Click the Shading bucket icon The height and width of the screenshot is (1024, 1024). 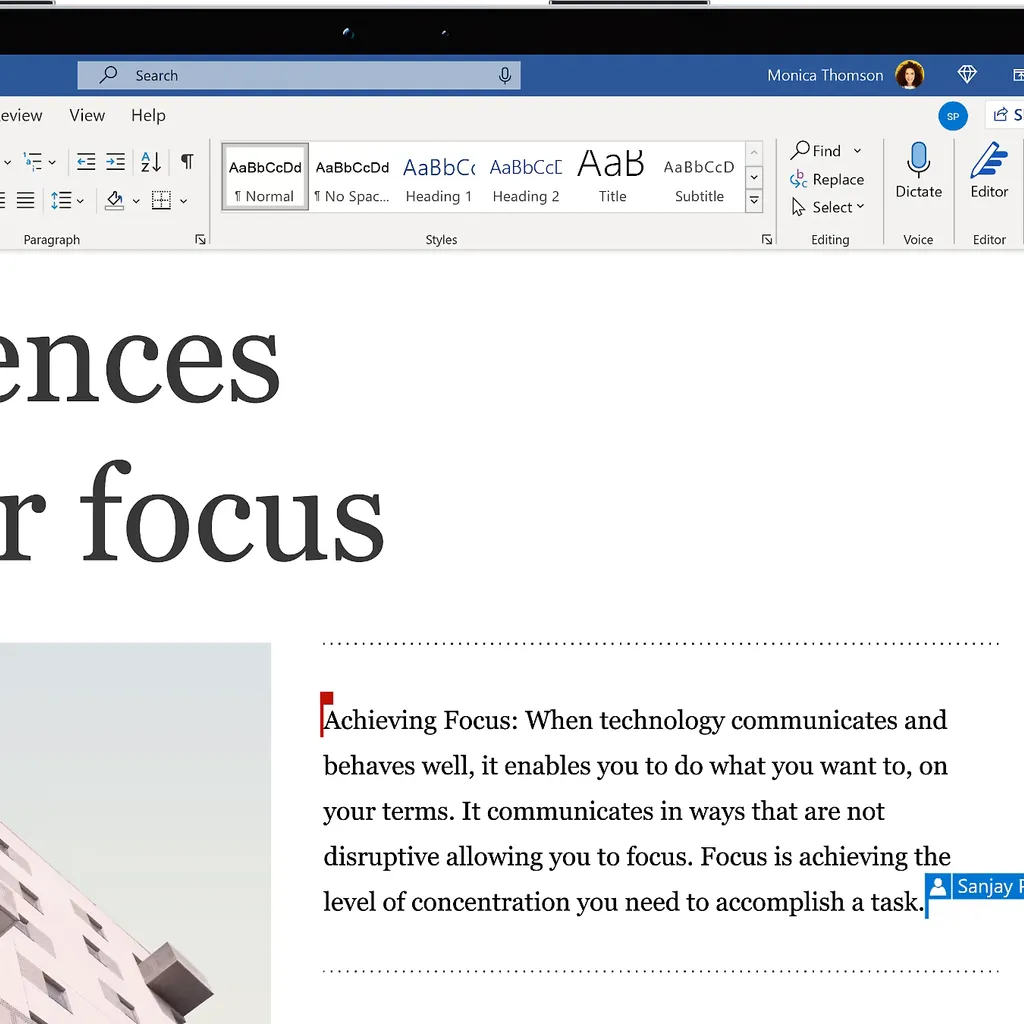pos(113,200)
